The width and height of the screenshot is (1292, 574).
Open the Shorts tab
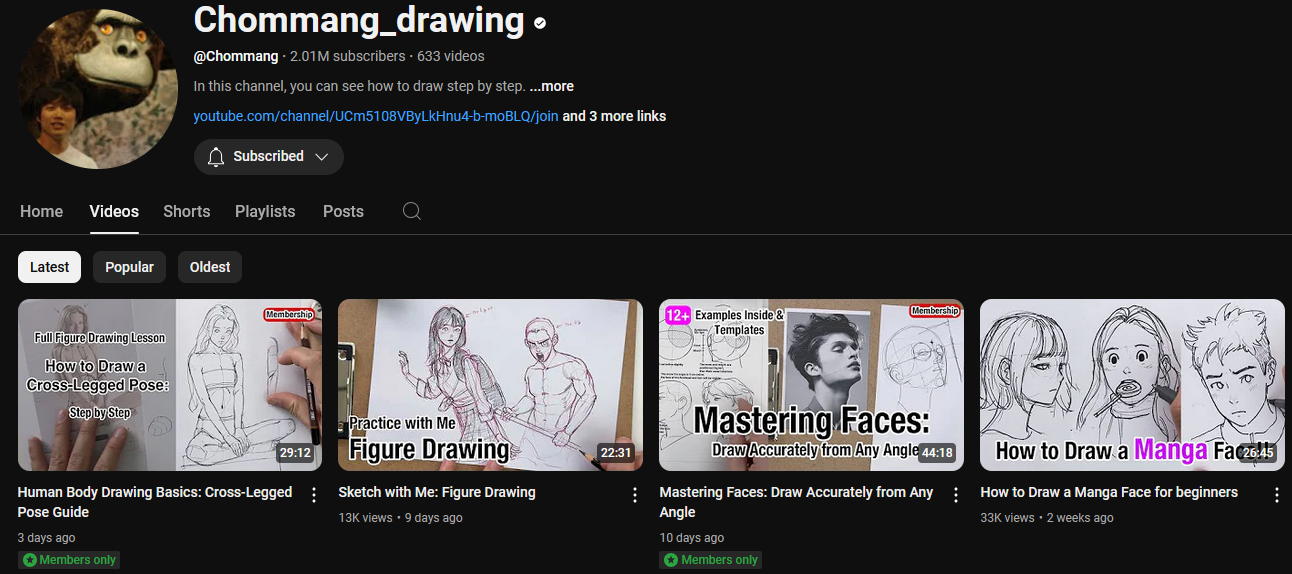(187, 211)
